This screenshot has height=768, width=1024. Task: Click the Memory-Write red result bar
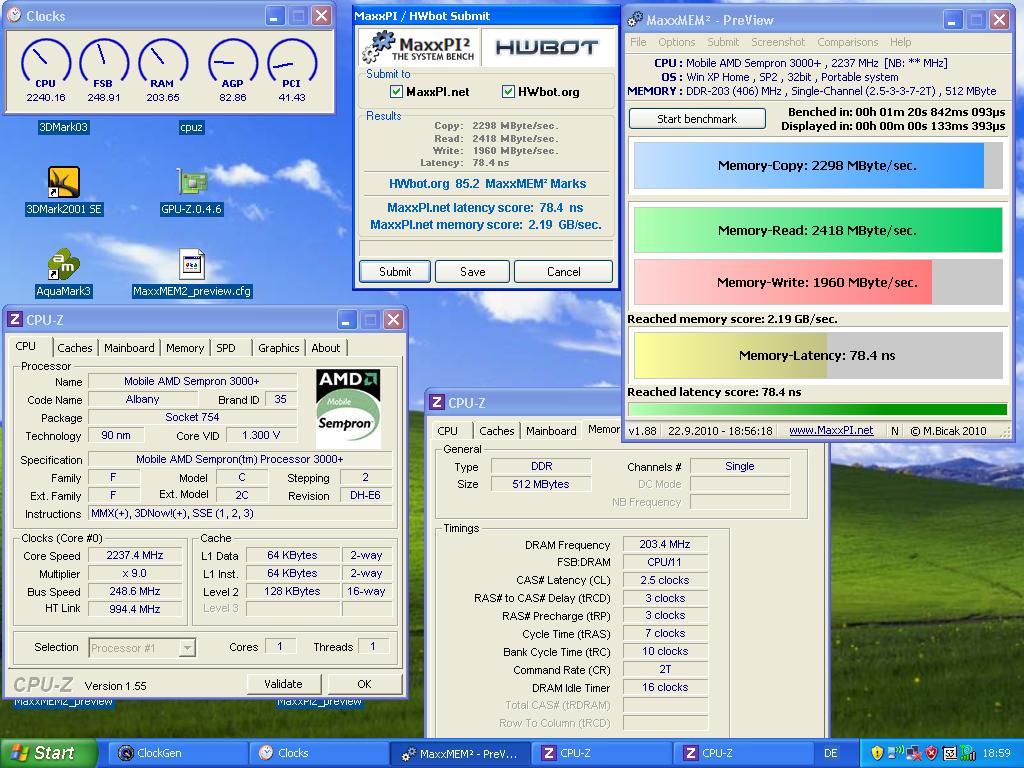[818, 282]
